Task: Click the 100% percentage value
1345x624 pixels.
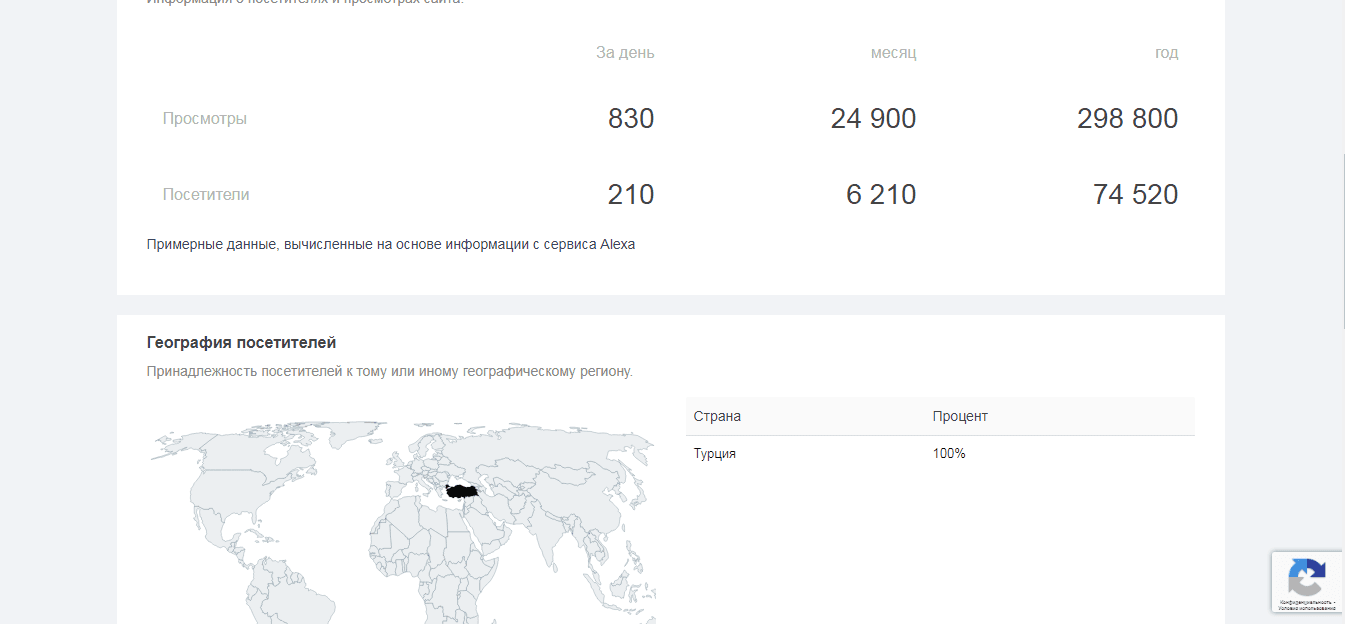Action: (x=949, y=454)
